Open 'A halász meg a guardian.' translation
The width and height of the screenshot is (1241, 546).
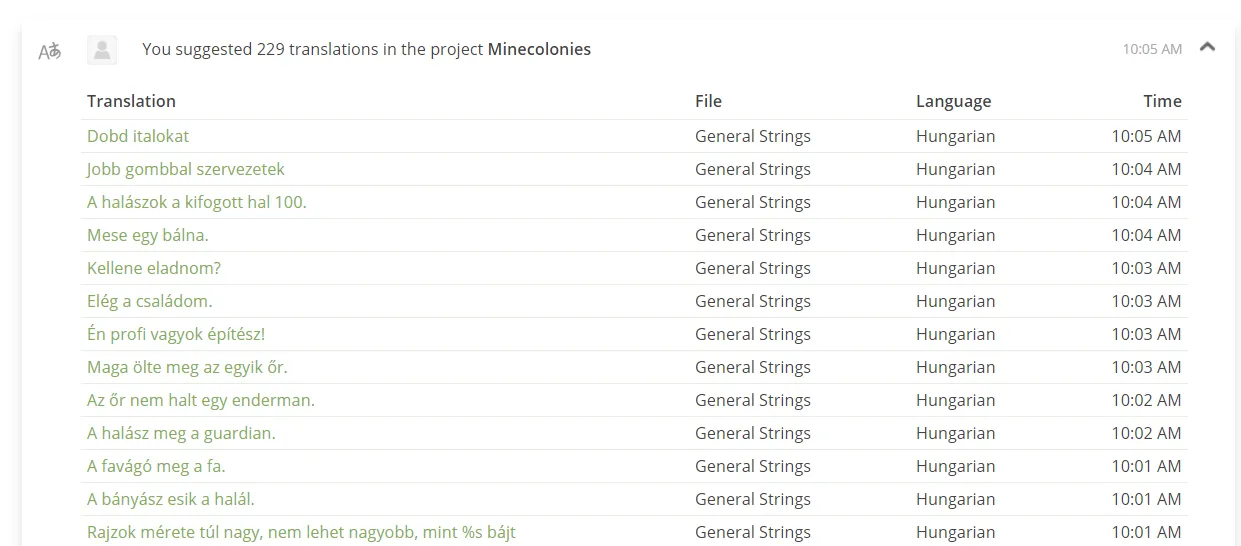pos(181,433)
